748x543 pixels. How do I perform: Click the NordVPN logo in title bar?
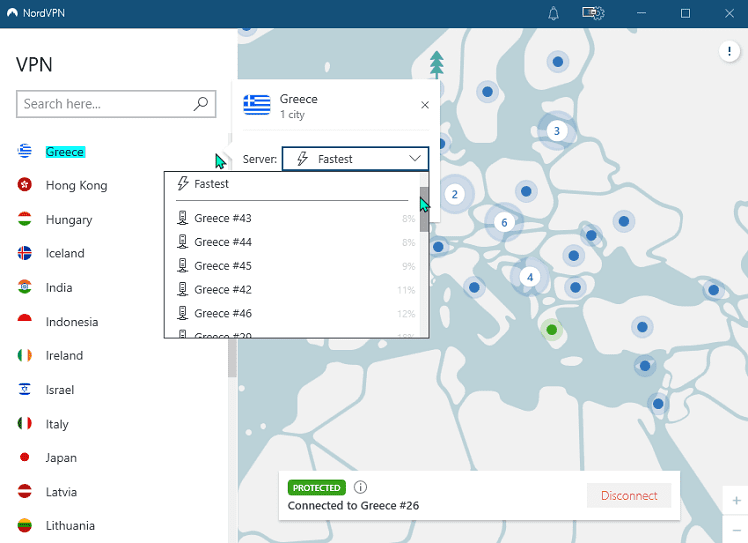coord(12,13)
